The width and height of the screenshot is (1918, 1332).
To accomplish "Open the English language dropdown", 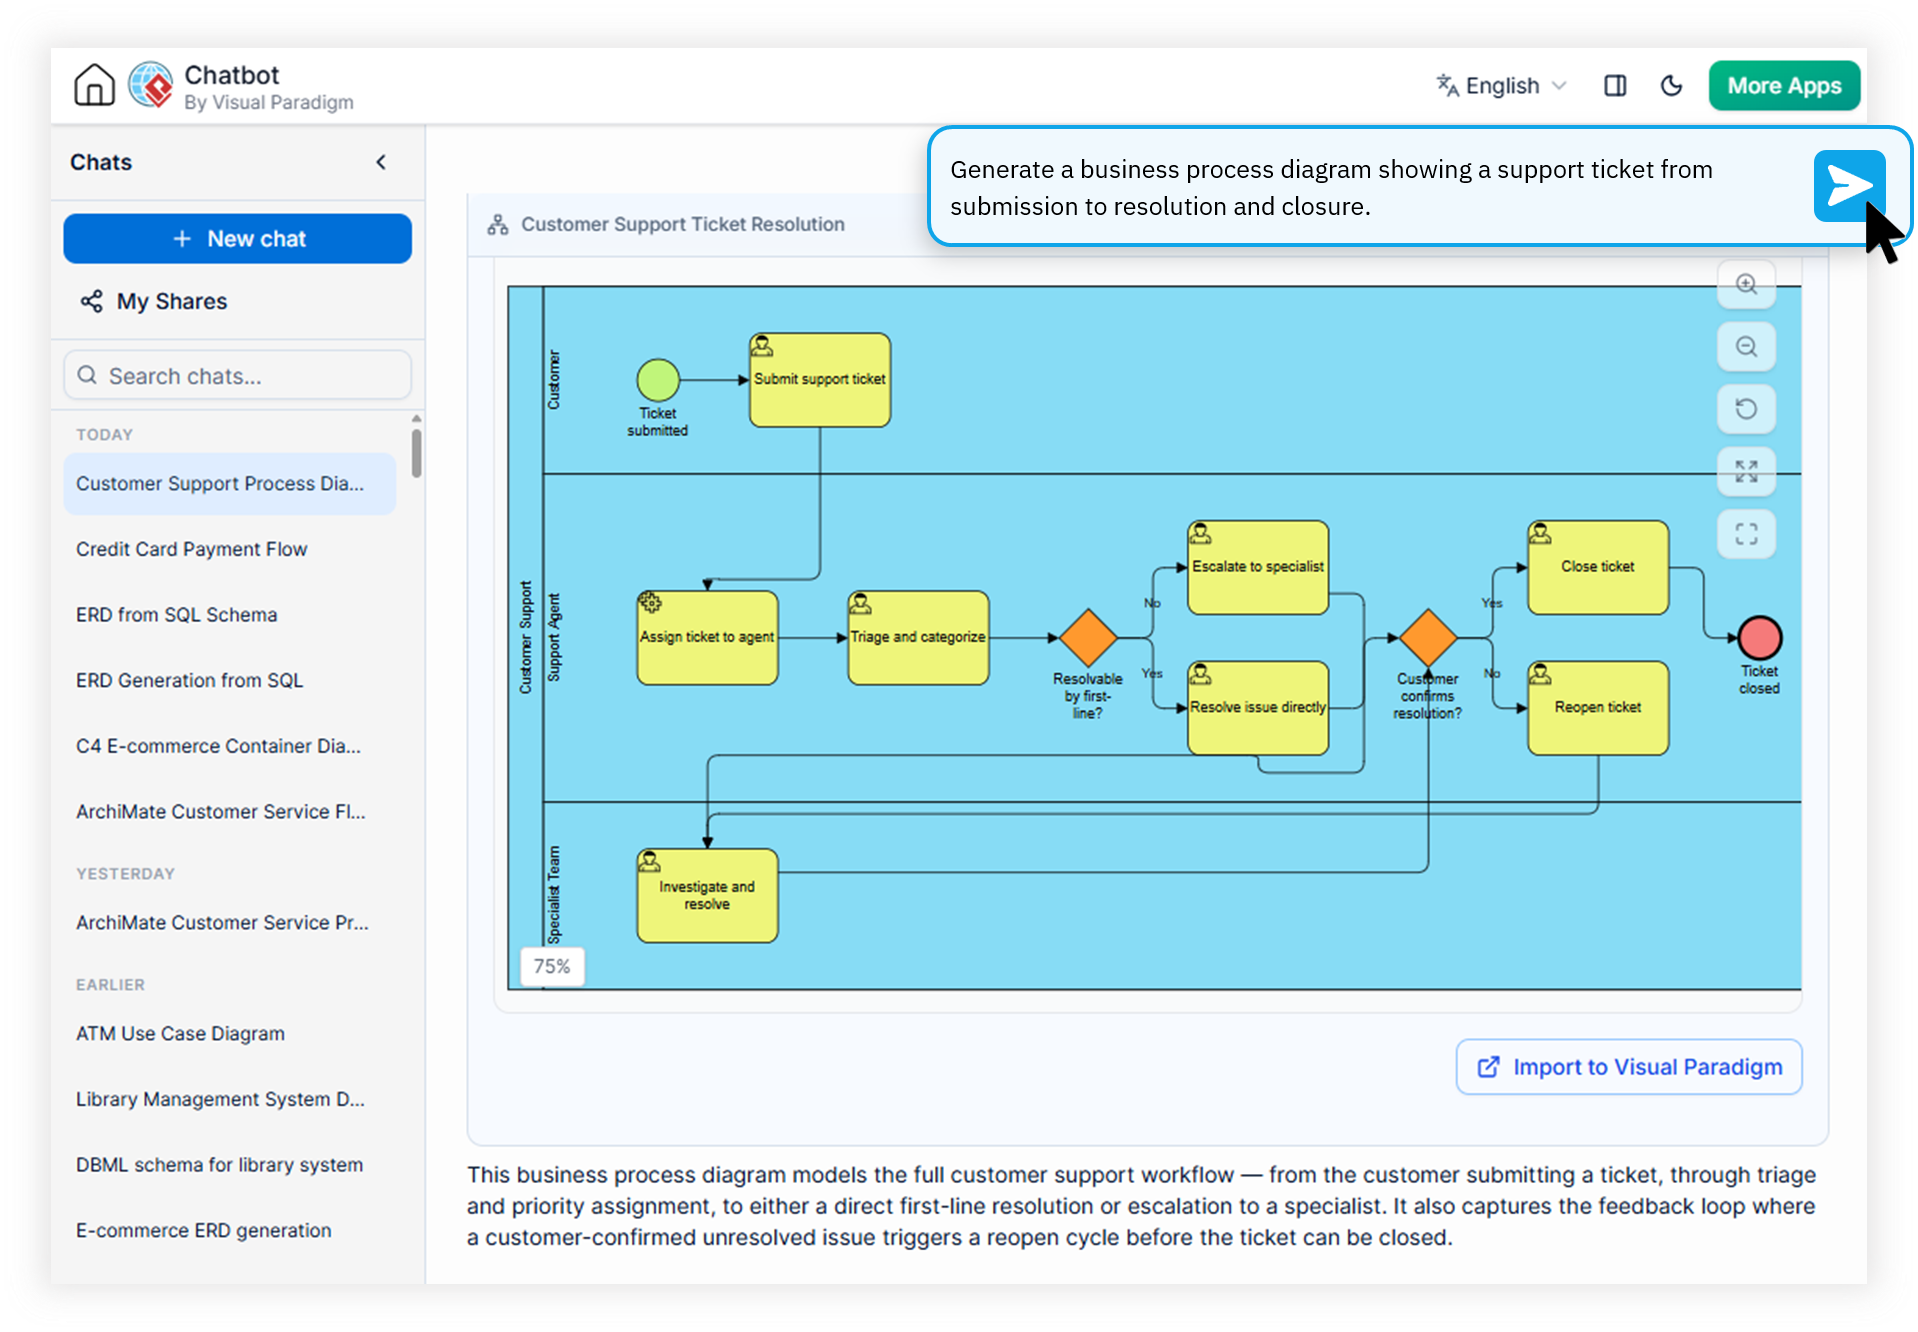I will (x=1501, y=86).
